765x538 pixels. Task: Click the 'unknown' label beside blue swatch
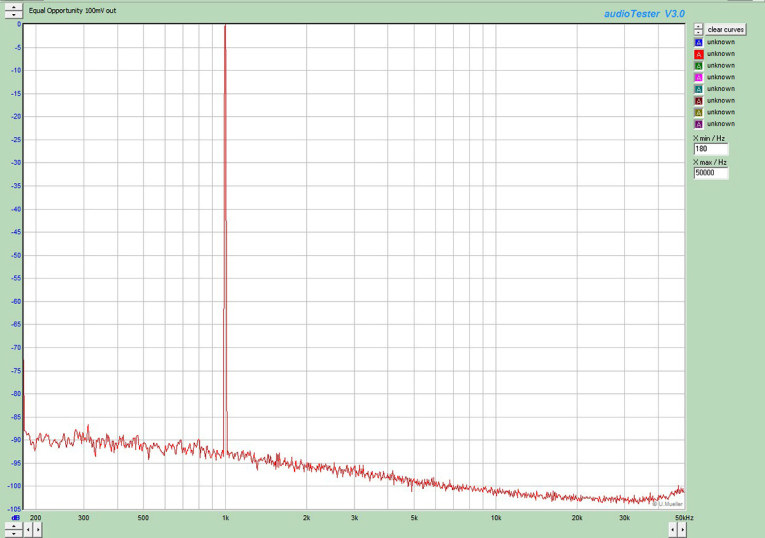pyautogui.click(x=721, y=42)
